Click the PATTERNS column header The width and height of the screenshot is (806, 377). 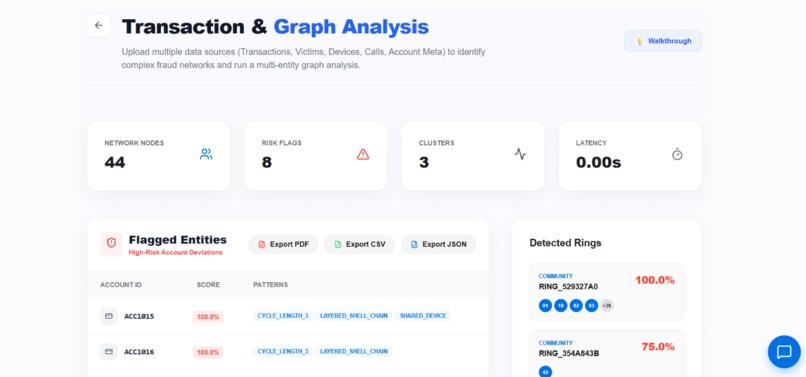270,284
